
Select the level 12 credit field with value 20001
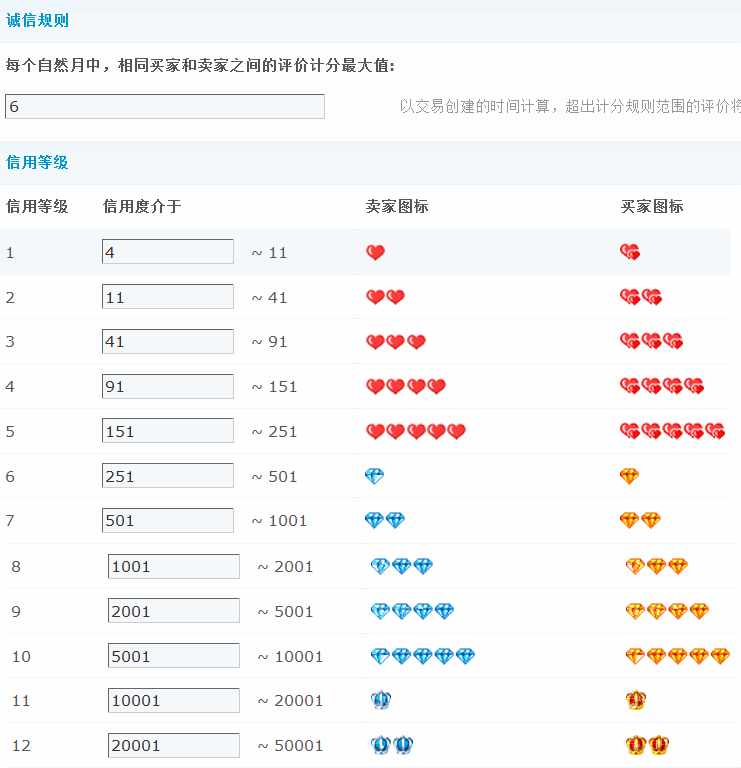[174, 745]
